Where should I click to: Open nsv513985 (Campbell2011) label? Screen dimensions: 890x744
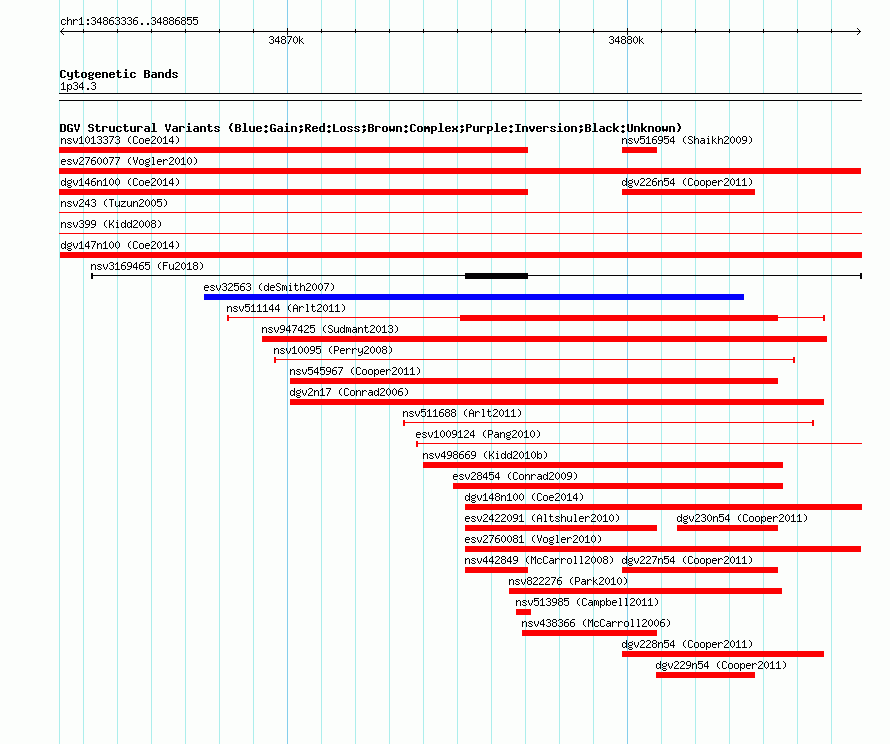click(x=587, y=602)
